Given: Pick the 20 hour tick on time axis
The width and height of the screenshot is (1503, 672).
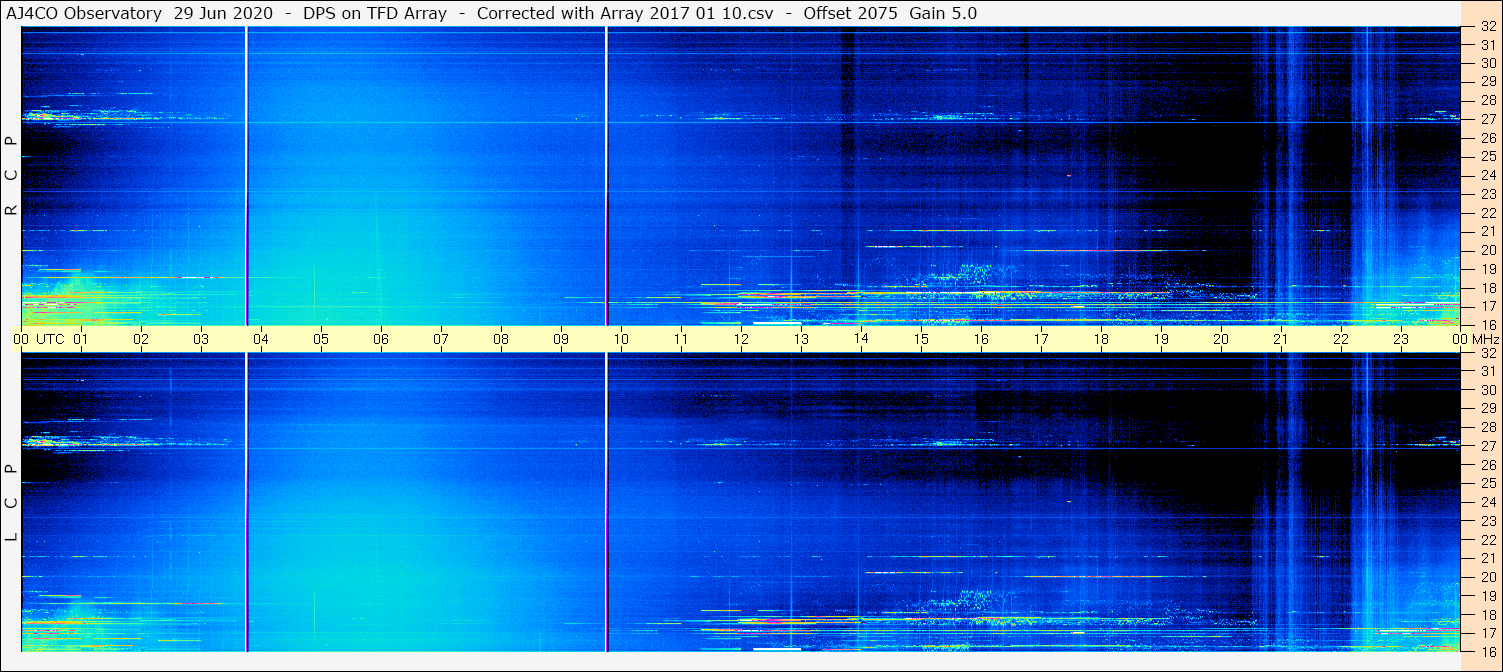Looking at the screenshot, I should tap(1221, 339).
